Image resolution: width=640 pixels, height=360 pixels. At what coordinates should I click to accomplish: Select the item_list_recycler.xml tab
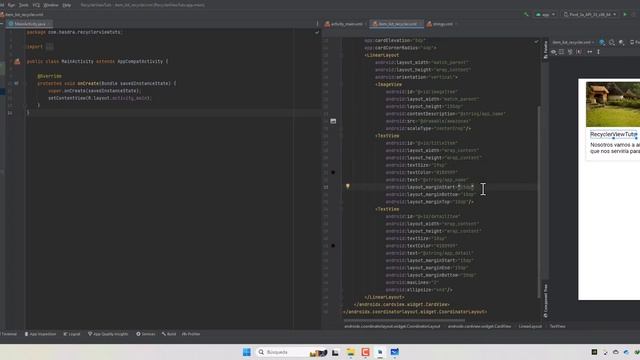[396, 24]
